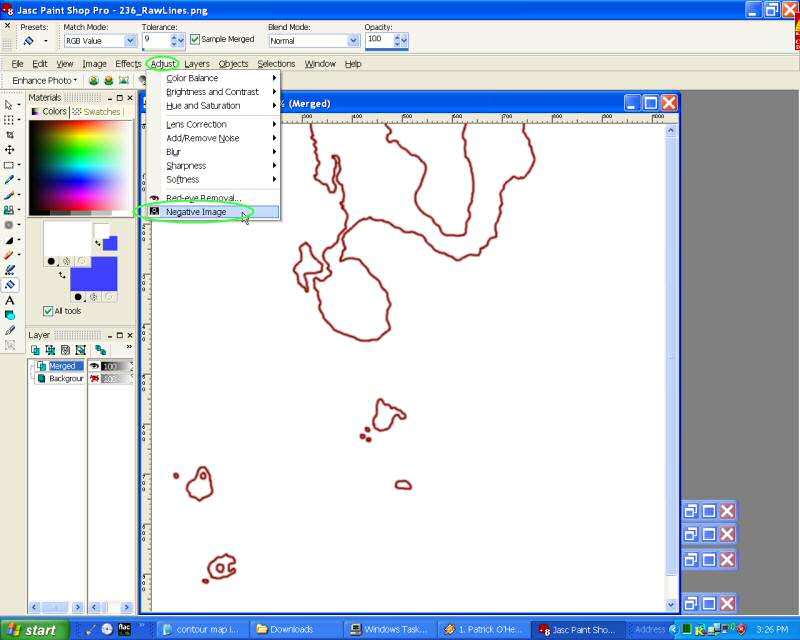
Task: Pick the Dropper tool
Action: pyautogui.click(x=10, y=180)
